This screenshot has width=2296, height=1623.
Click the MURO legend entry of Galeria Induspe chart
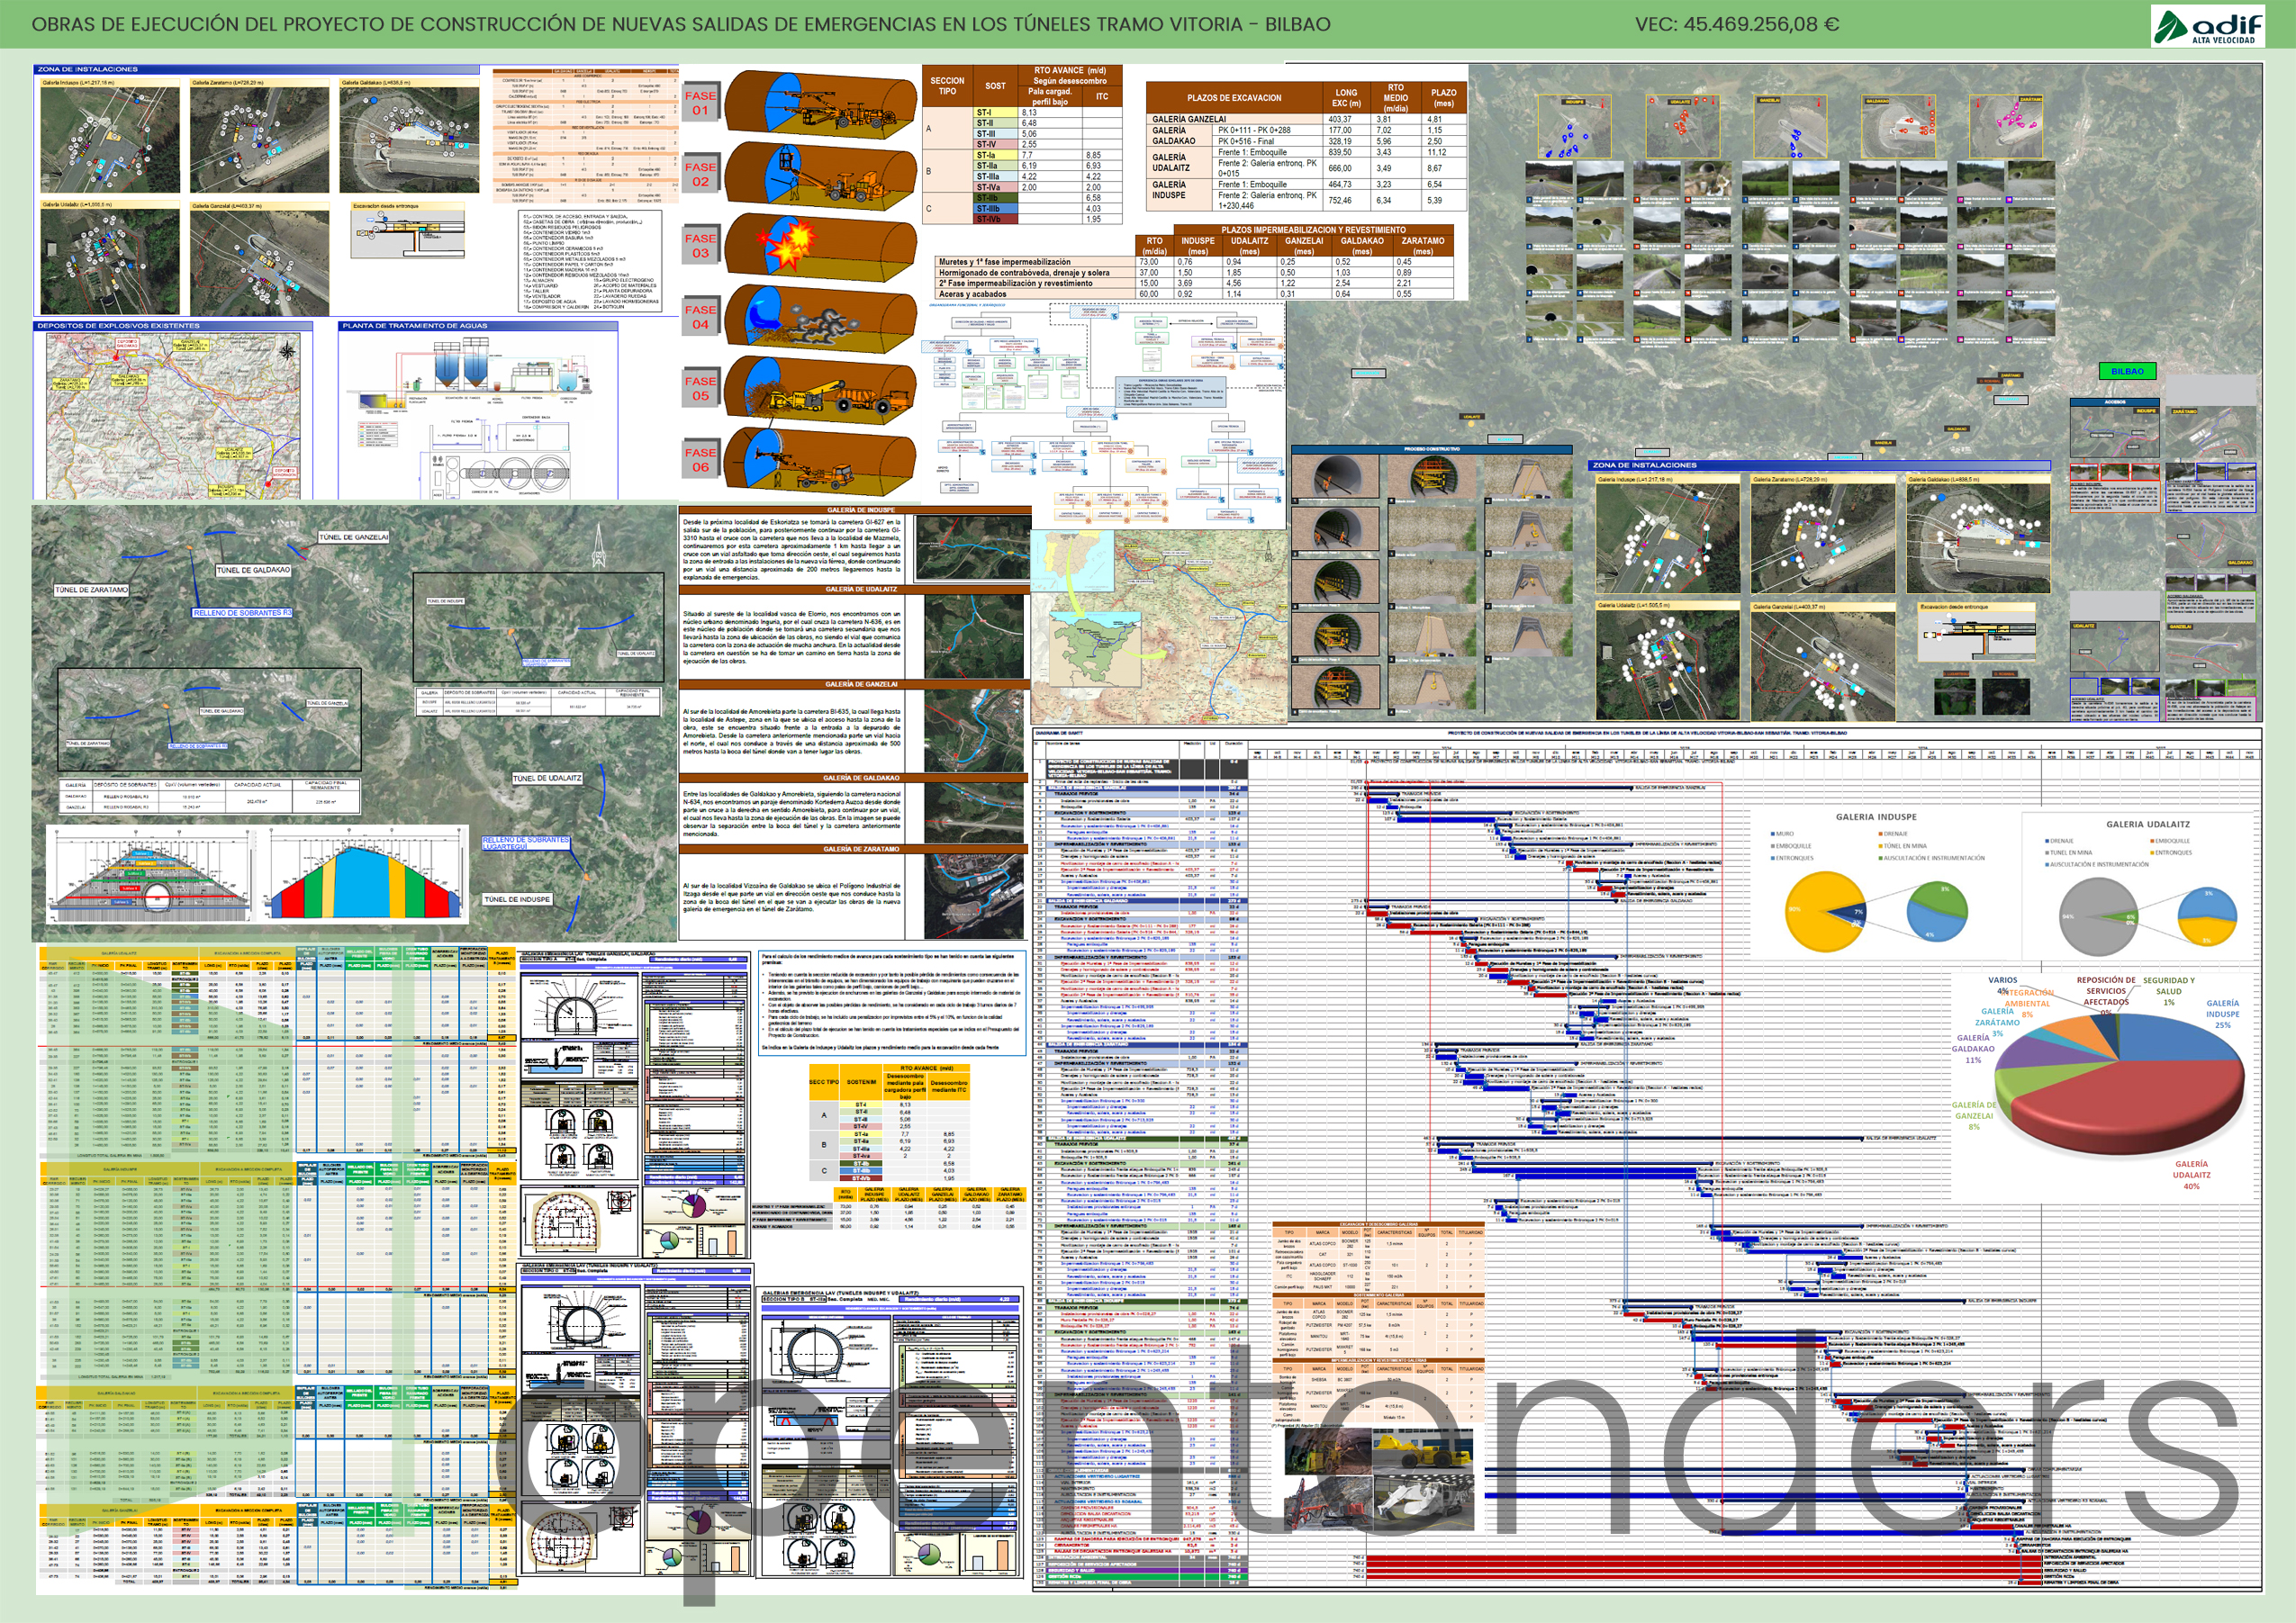coord(1783,833)
